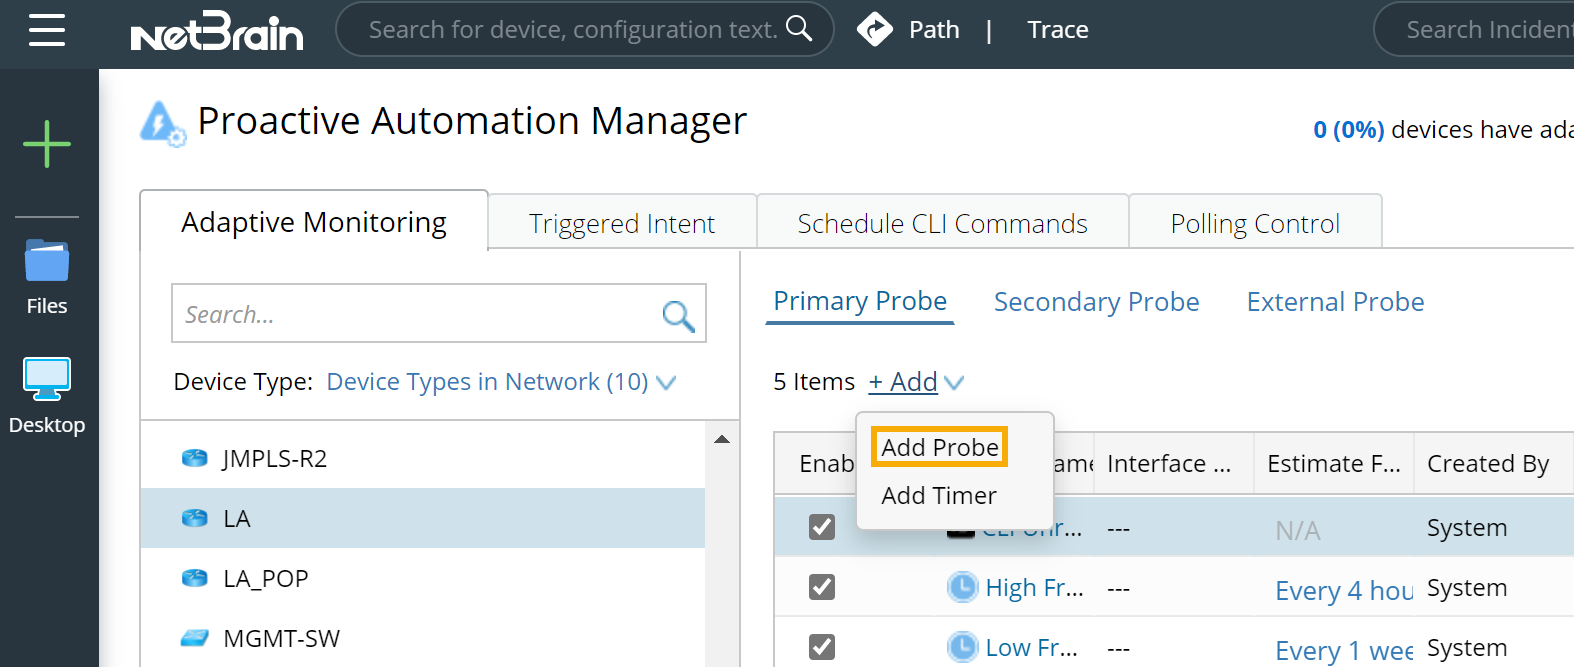Click the green plus icon in sidebar
Viewport: 1574px width, 667px height.
(x=47, y=144)
